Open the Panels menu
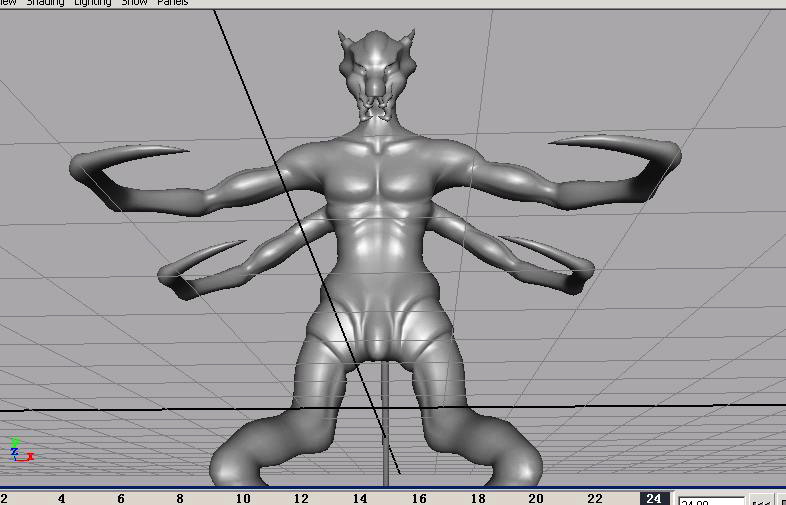The width and height of the screenshot is (786, 505). click(172, 3)
